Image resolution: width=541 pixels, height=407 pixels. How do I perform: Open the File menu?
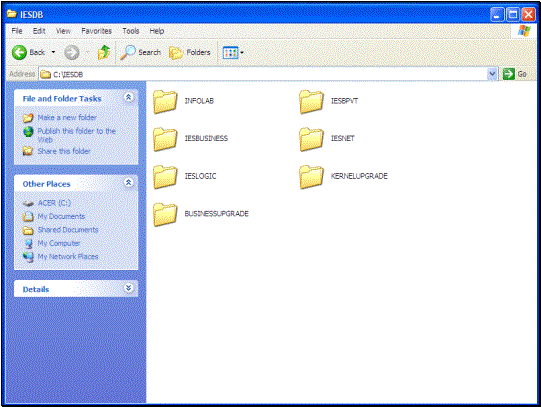(17, 31)
